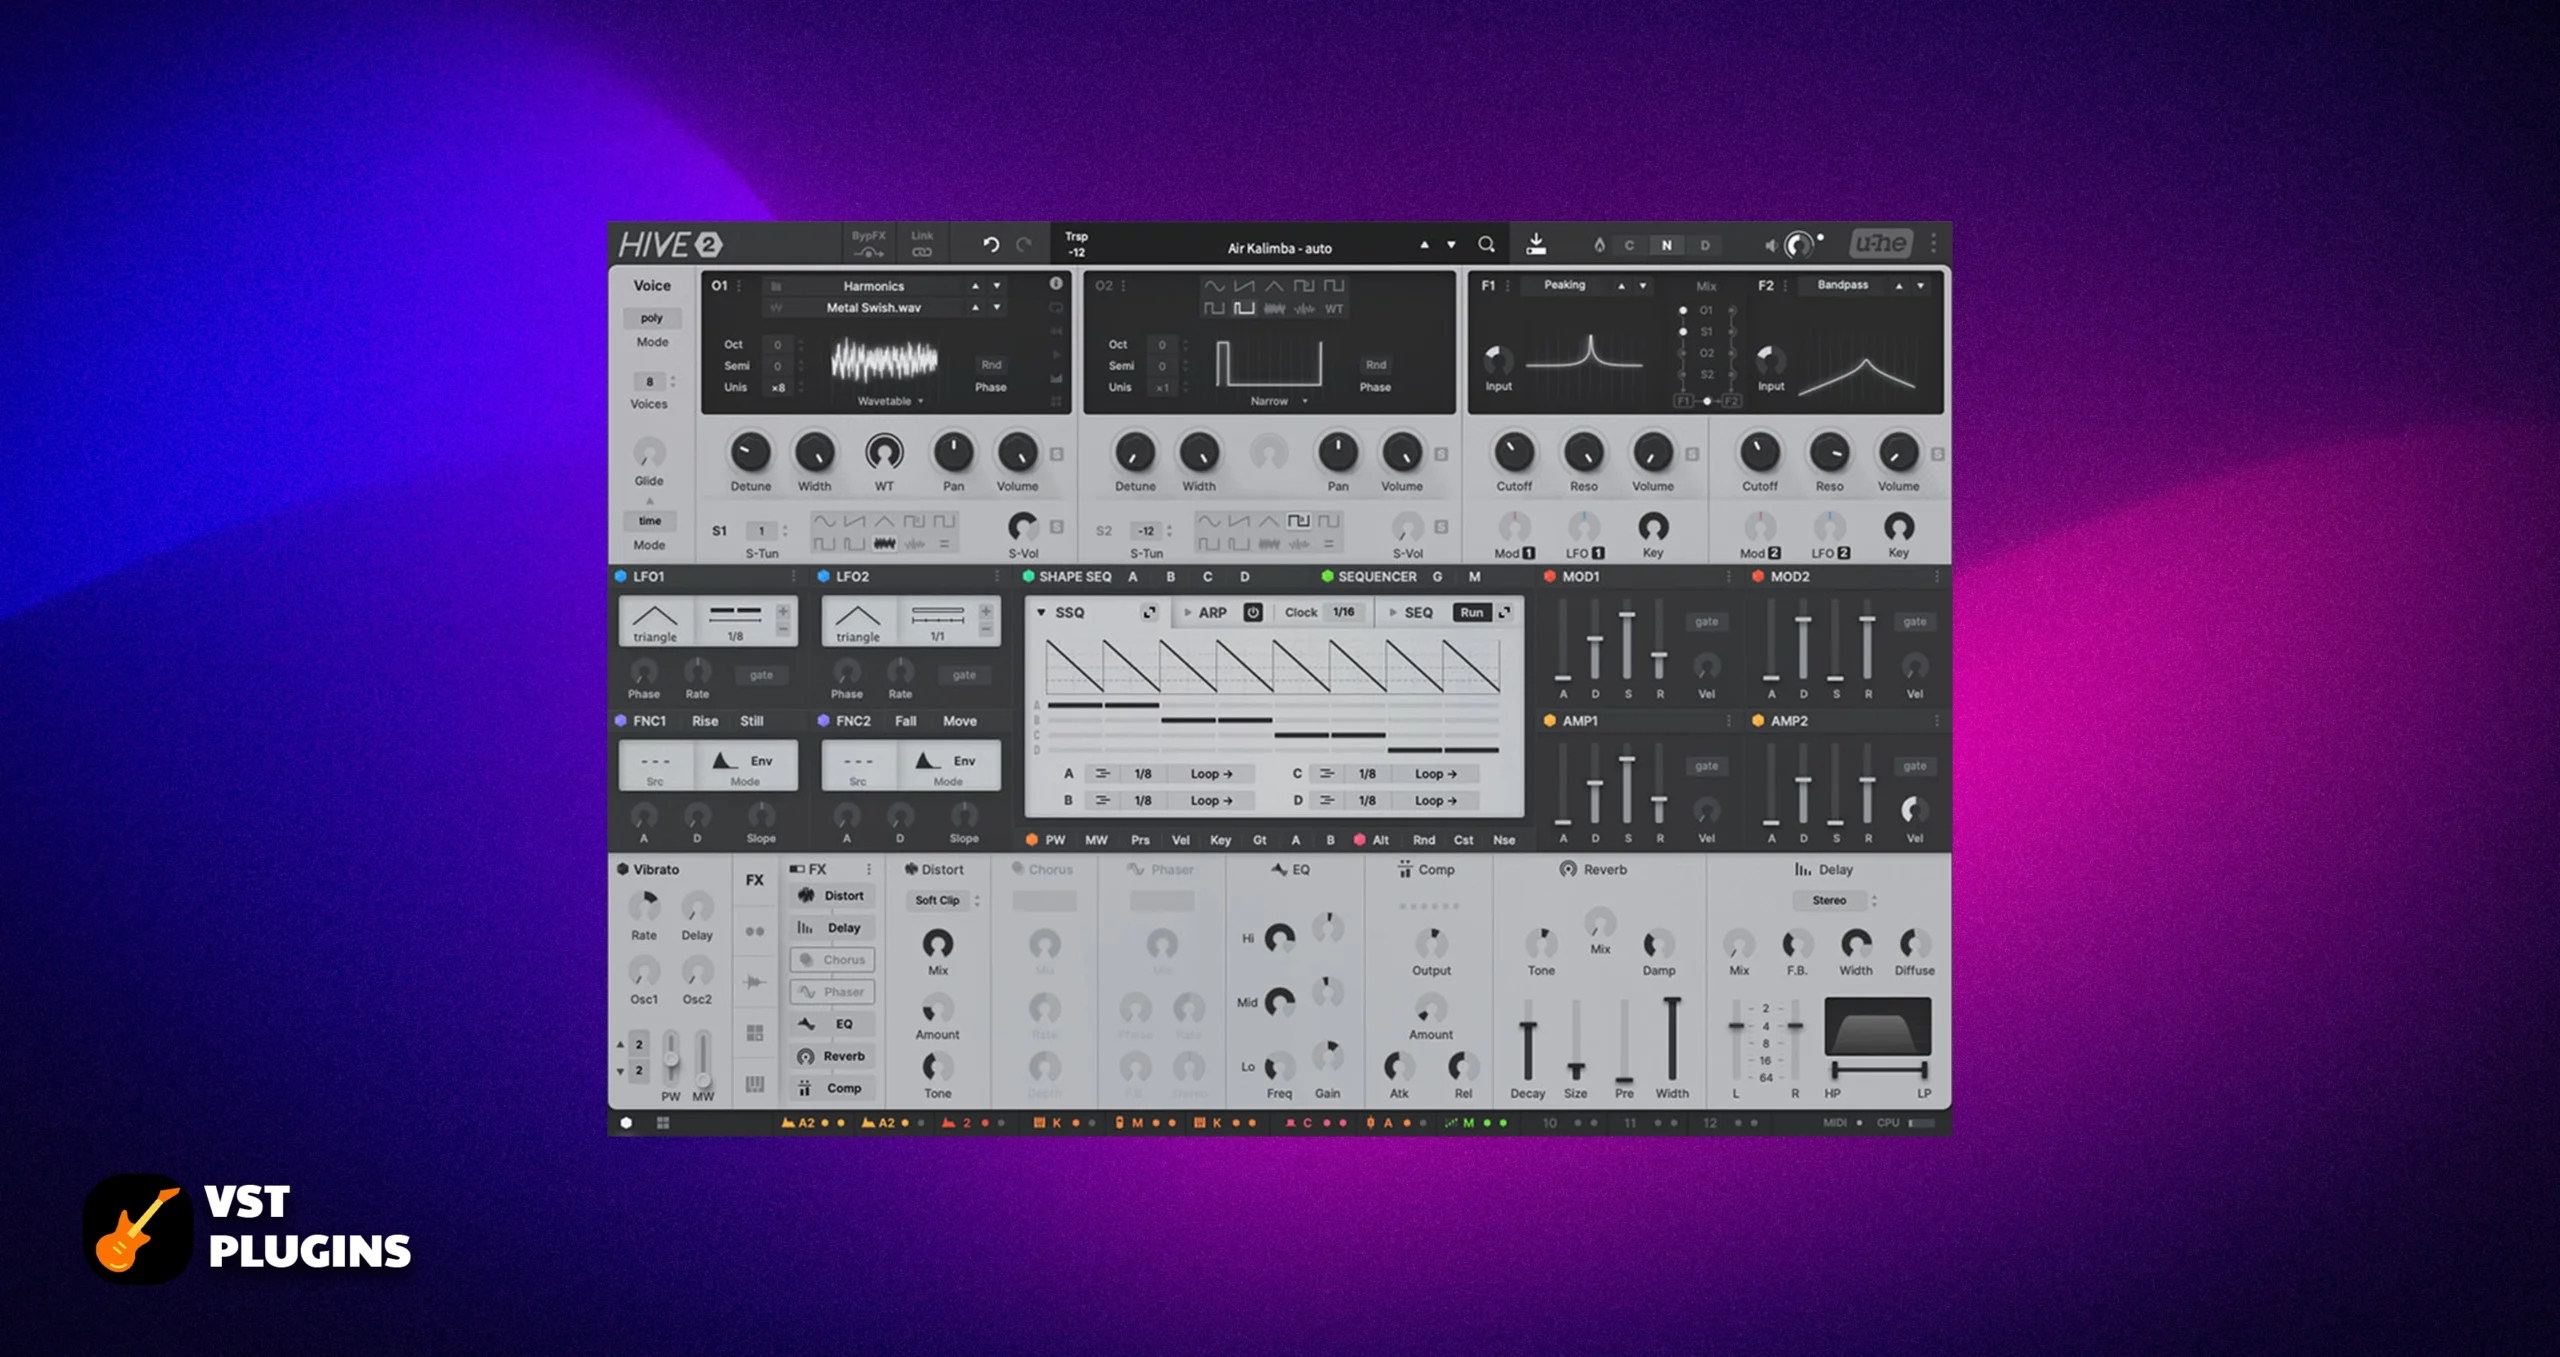2560x1357 pixels.
Task: Click the O1 WT position knob
Action: pyautogui.click(x=884, y=453)
